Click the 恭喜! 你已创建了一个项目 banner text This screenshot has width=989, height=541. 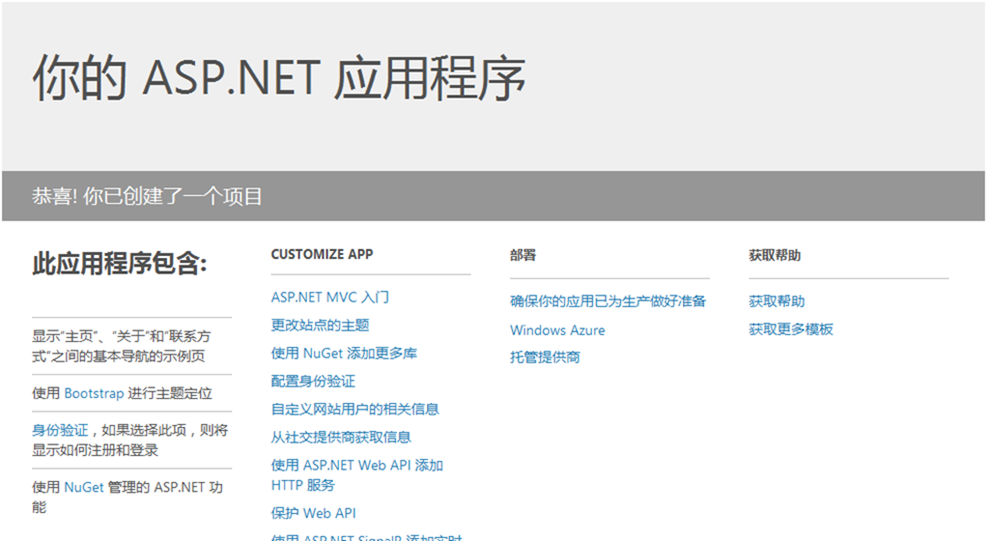pos(147,196)
